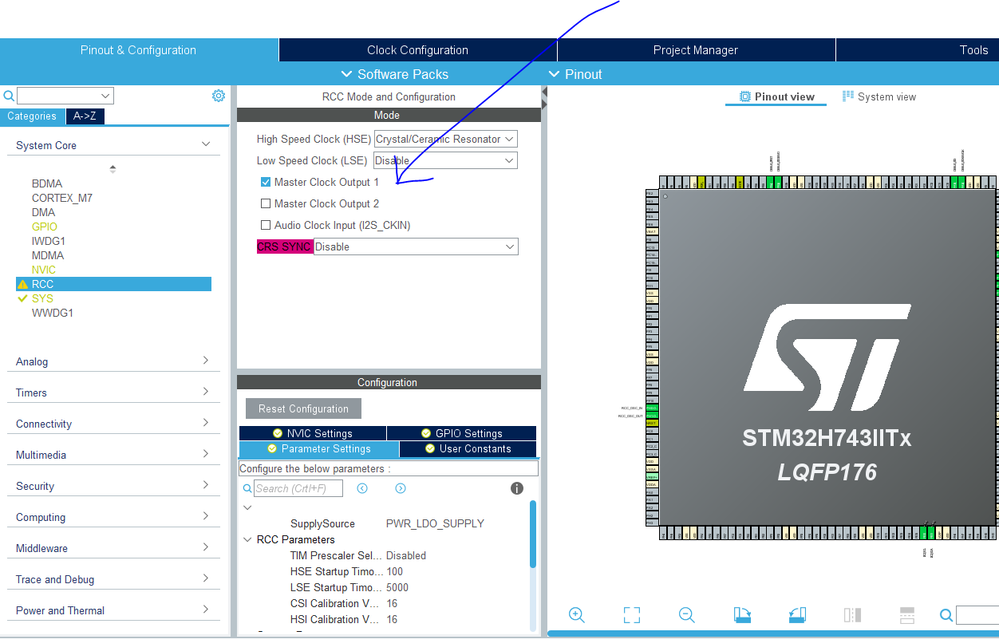The width and height of the screenshot is (999, 639).
Task: Rotate the pinout view counter-clockwise
Action: coord(797,615)
